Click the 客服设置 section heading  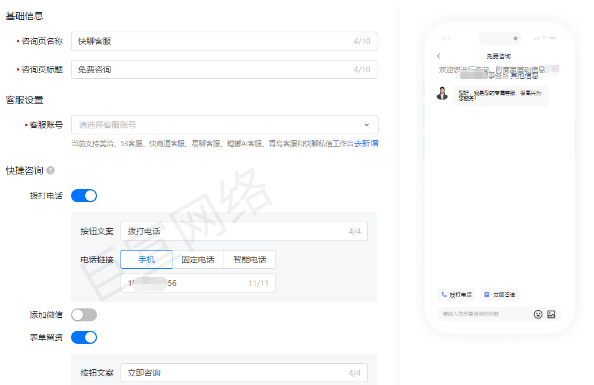coord(24,100)
